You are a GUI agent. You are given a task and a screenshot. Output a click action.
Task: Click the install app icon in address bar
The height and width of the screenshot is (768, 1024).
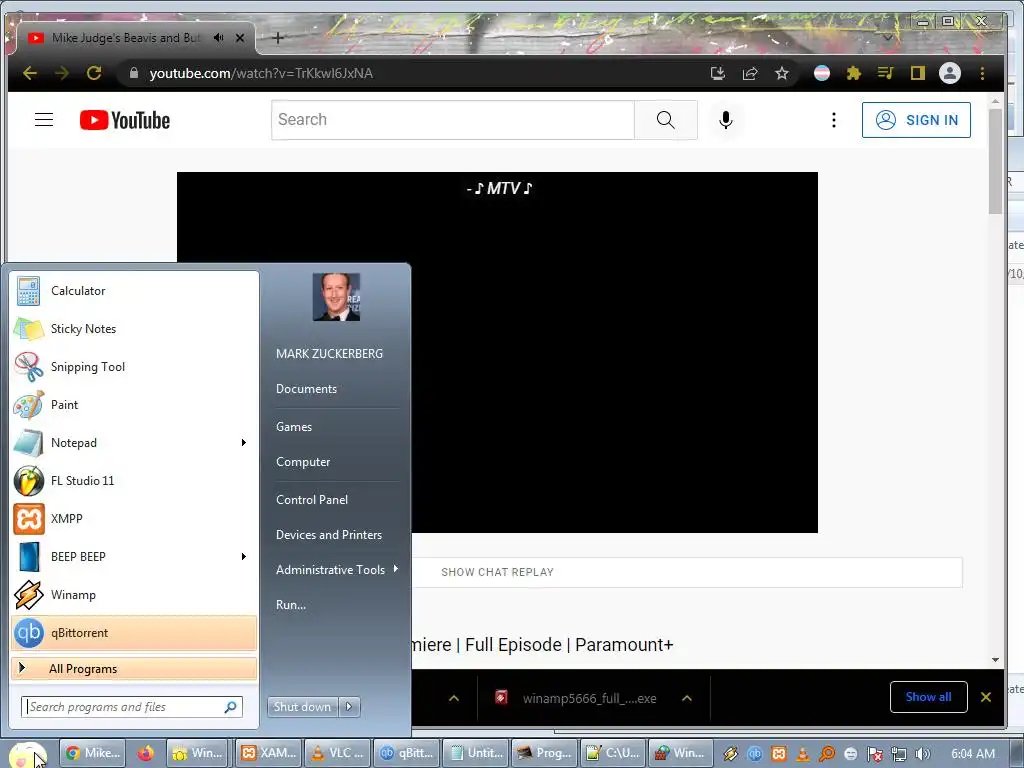718,73
